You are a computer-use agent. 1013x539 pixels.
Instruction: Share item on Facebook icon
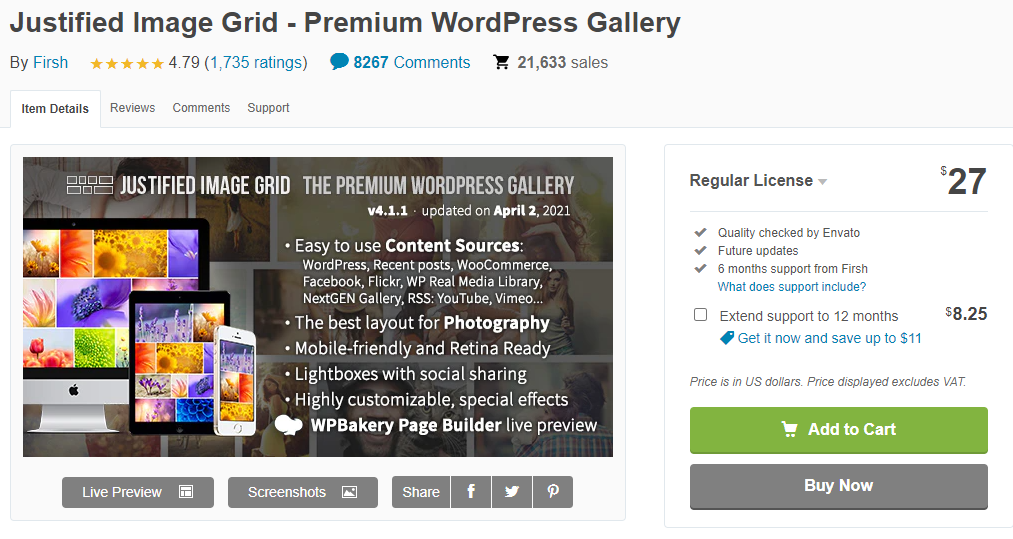[471, 492]
